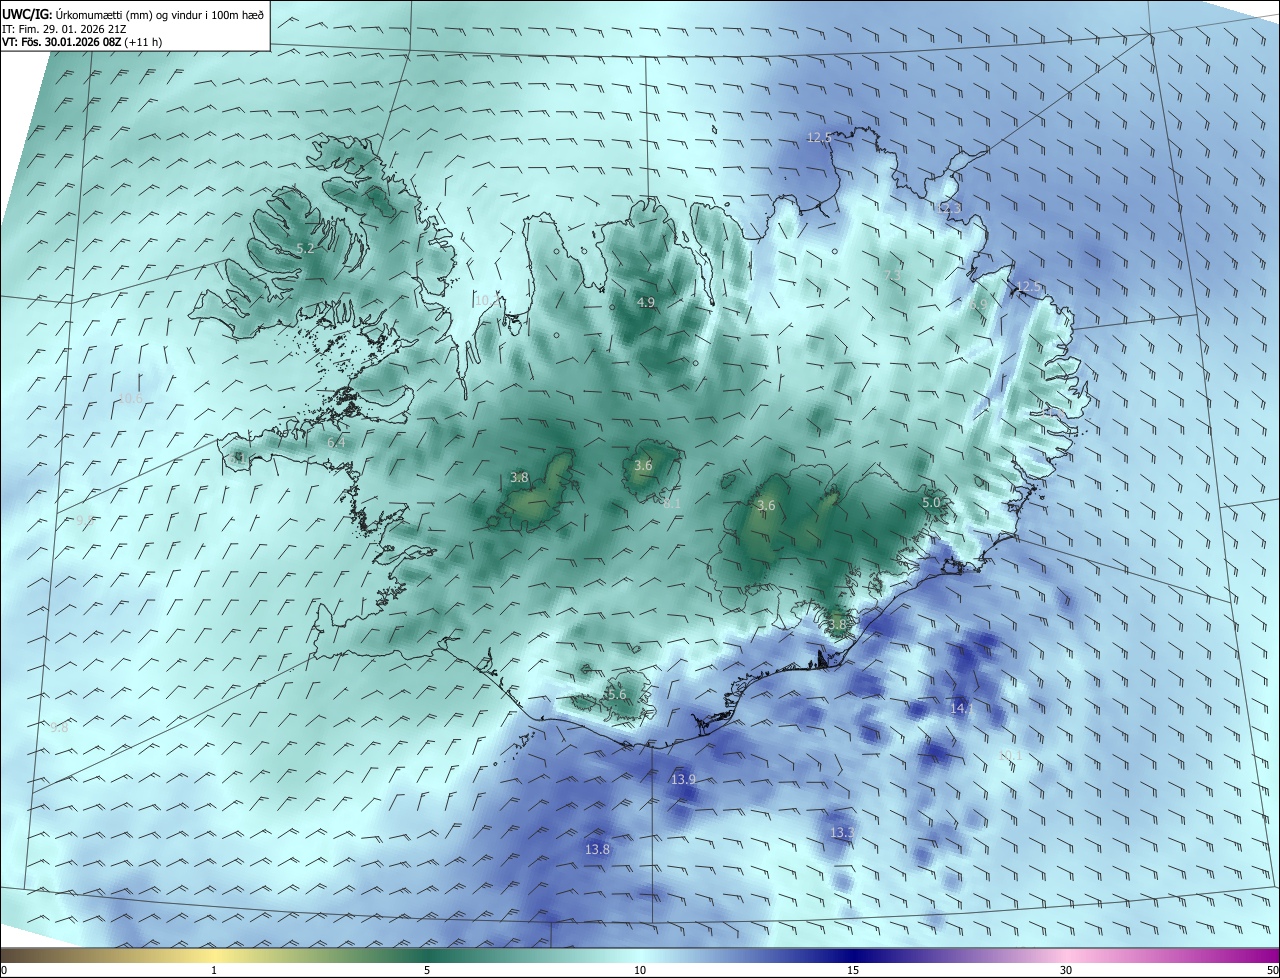Click the 5.0 value label

(931, 502)
